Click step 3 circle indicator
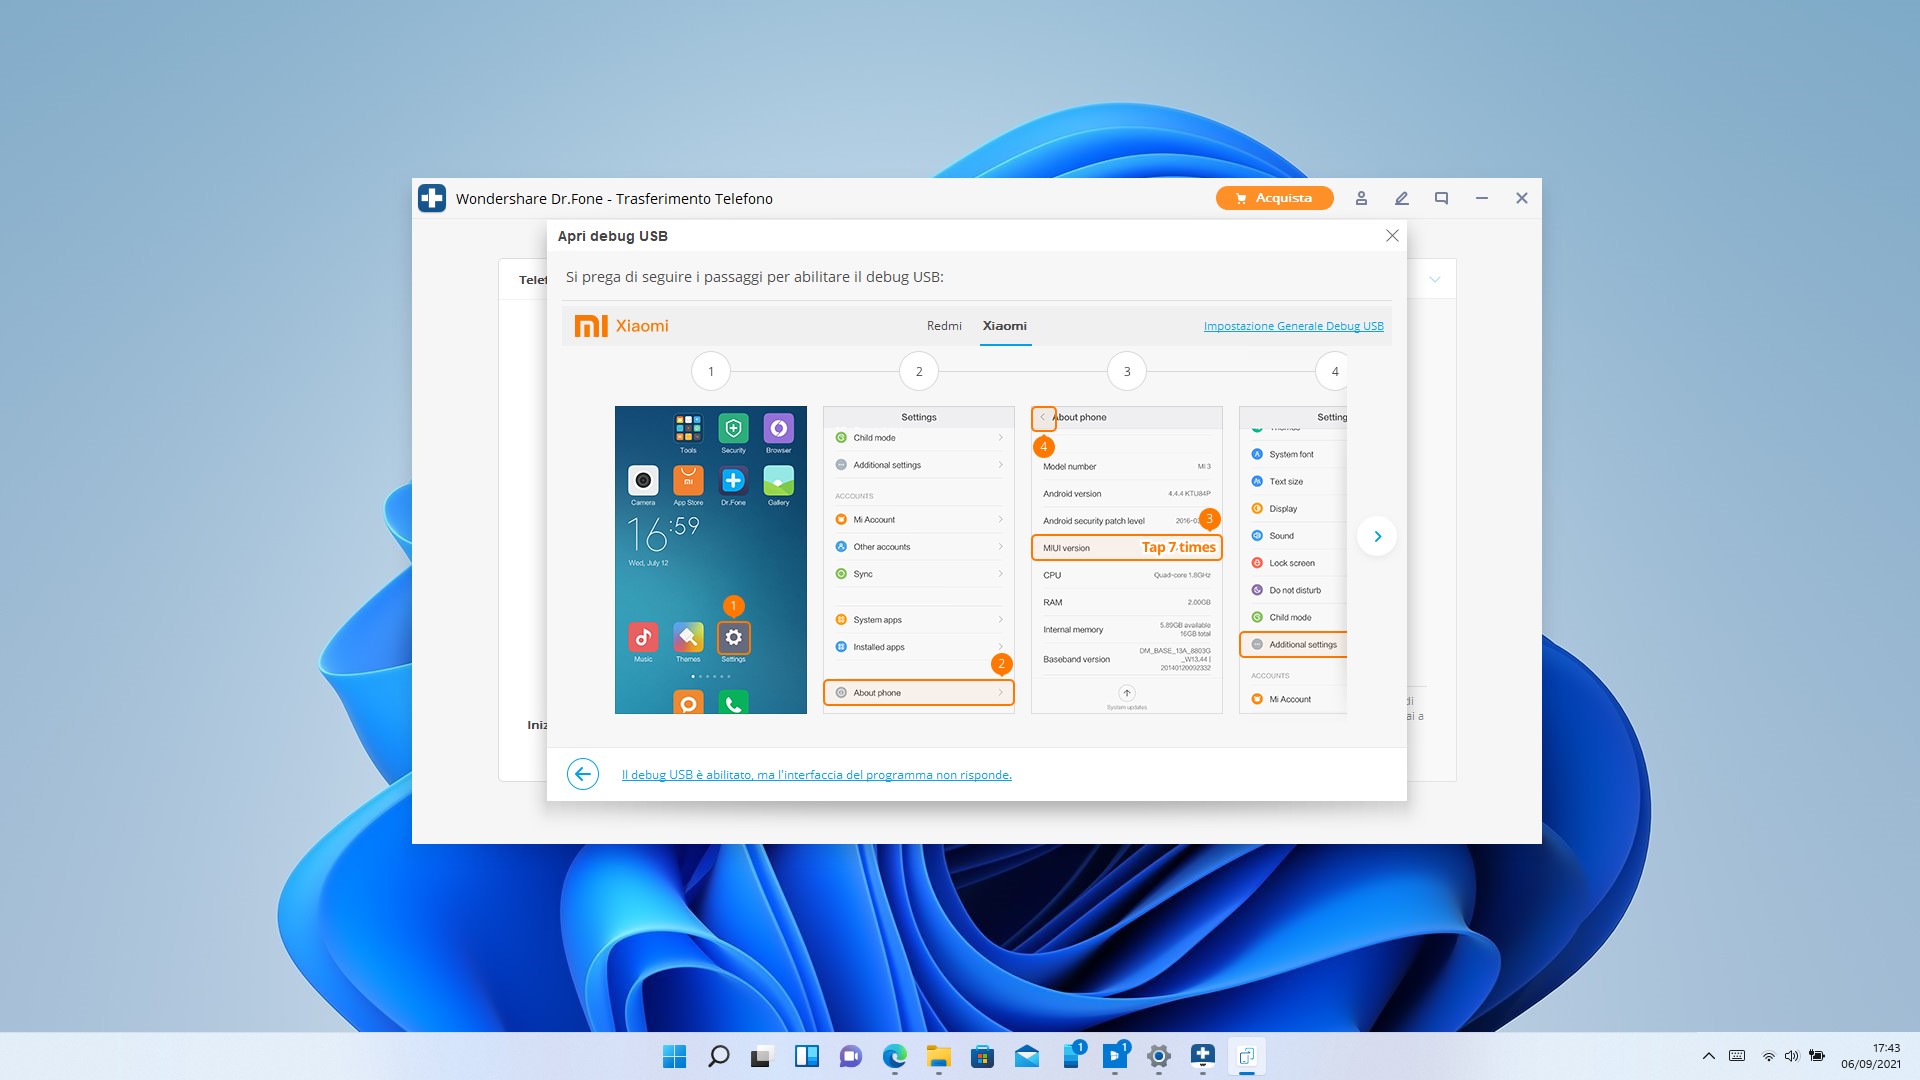 [1127, 371]
